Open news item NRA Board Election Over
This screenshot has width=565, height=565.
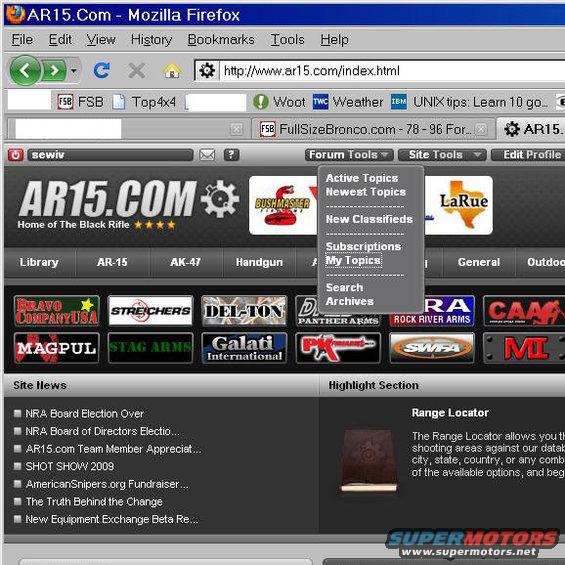coord(84,414)
